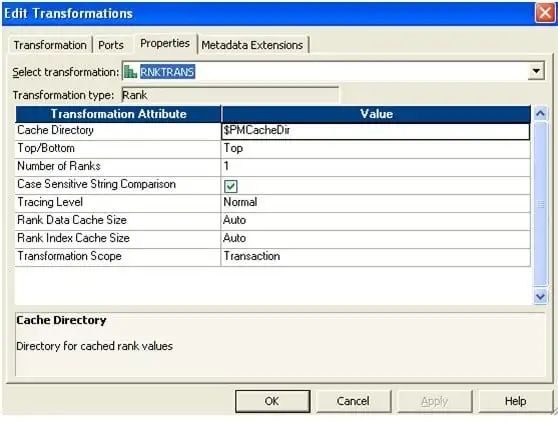Click scroll down arrow of attribute table
Viewport: 558px width, 422px height.
540,296
